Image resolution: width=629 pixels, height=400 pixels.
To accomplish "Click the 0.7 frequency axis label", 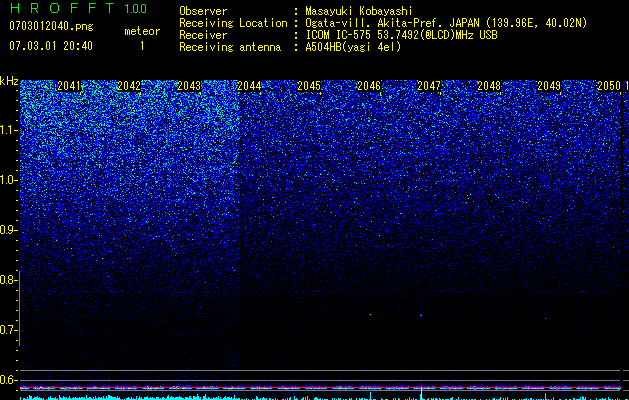I will click(x=7, y=330).
